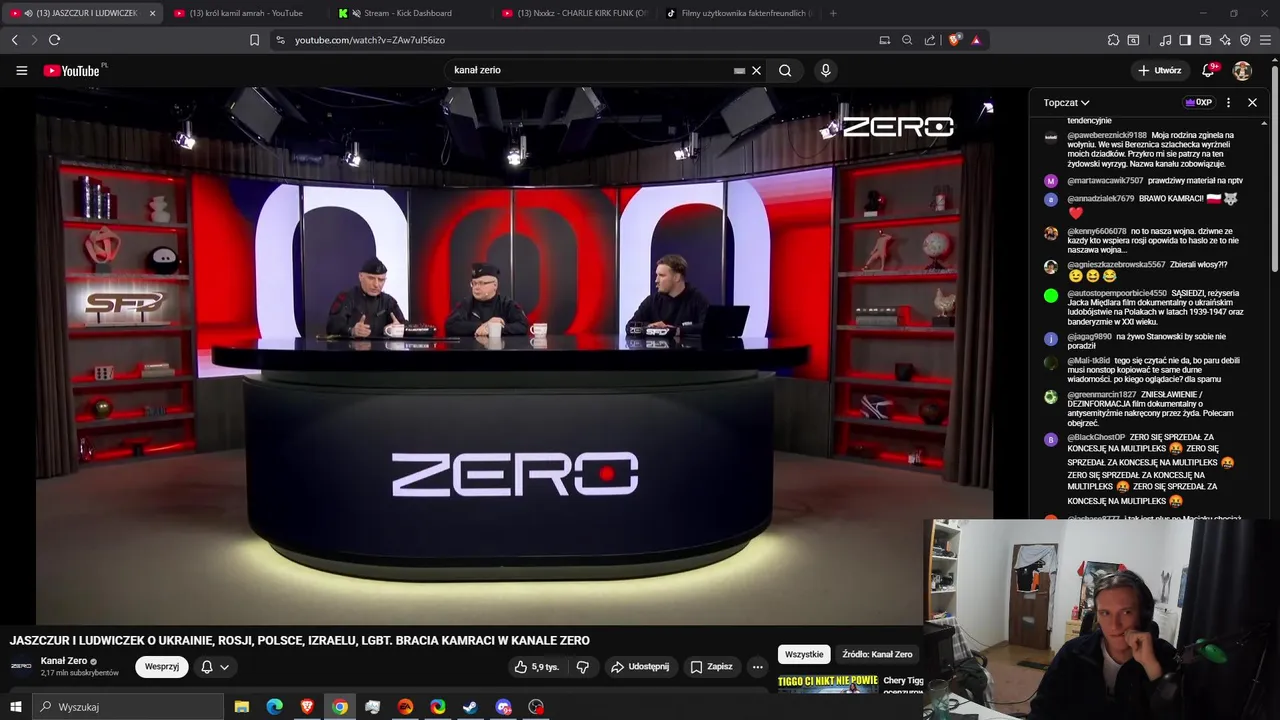The image size is (1280, 720).
Task: Click Kanał Zero channel avatar
Action: pos(21,666)
